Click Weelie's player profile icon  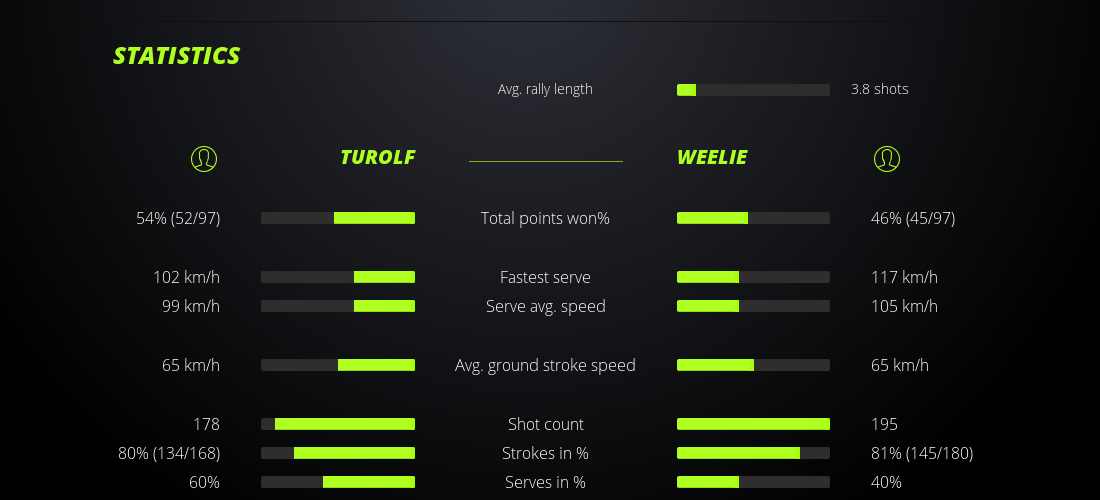pos(886,158)
